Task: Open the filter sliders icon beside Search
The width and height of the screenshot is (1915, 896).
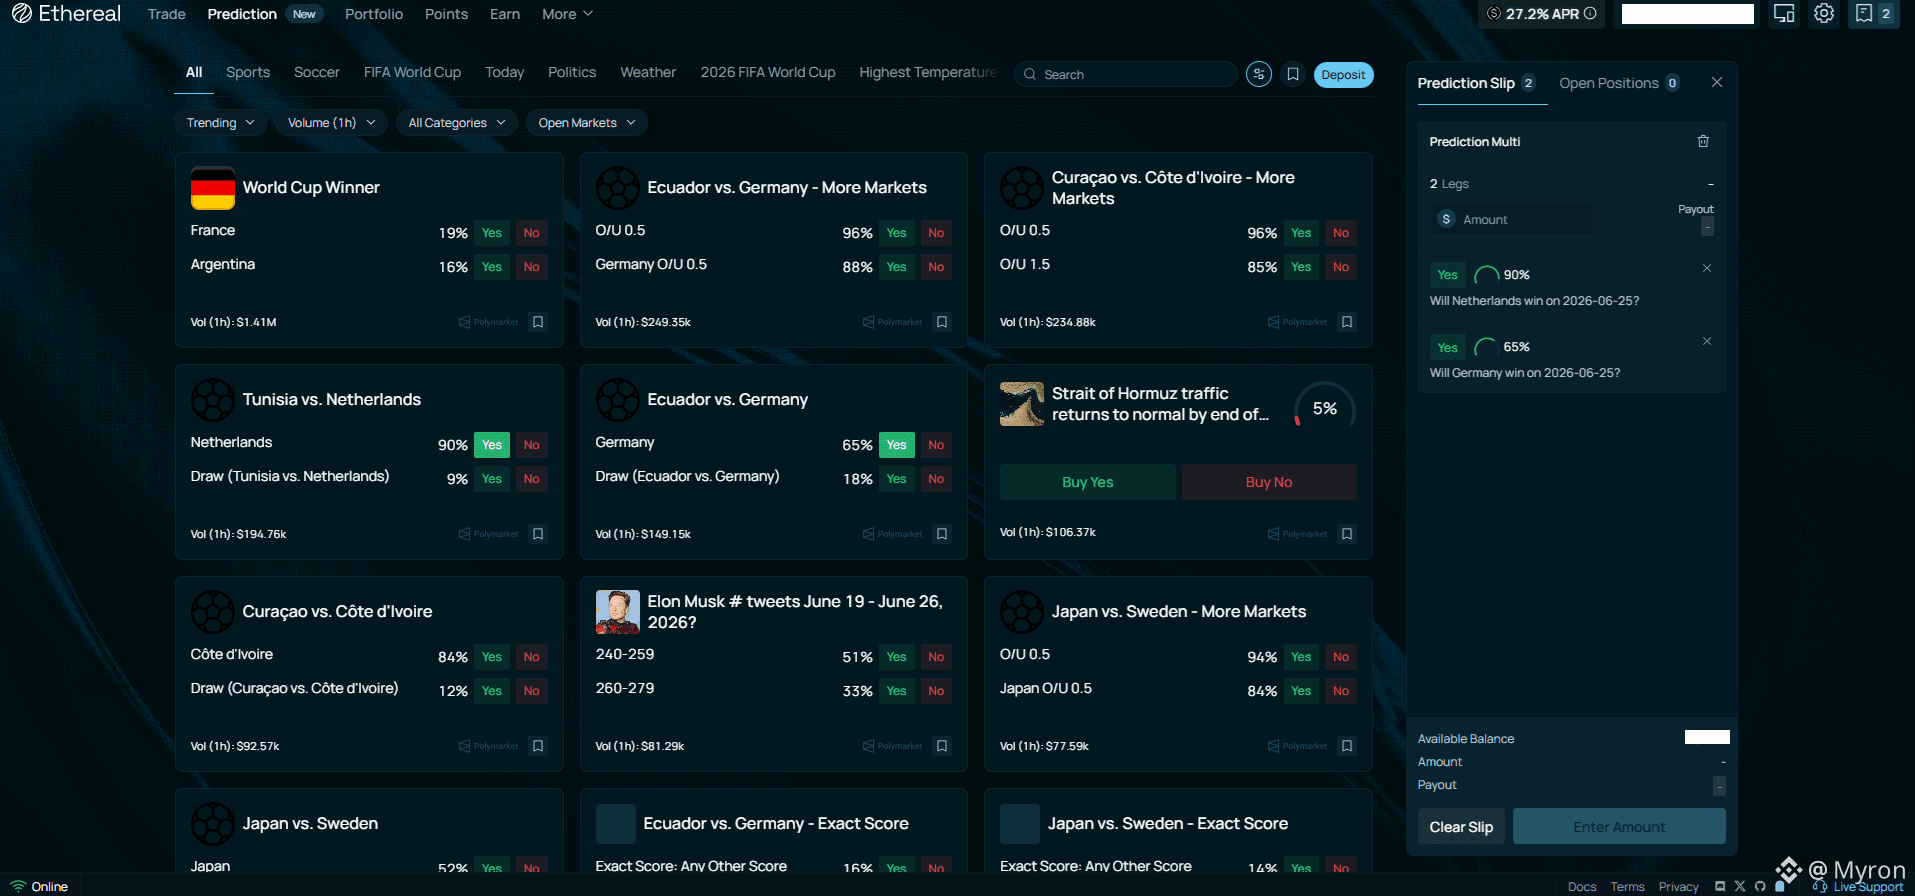Action: click(1259, 74)
